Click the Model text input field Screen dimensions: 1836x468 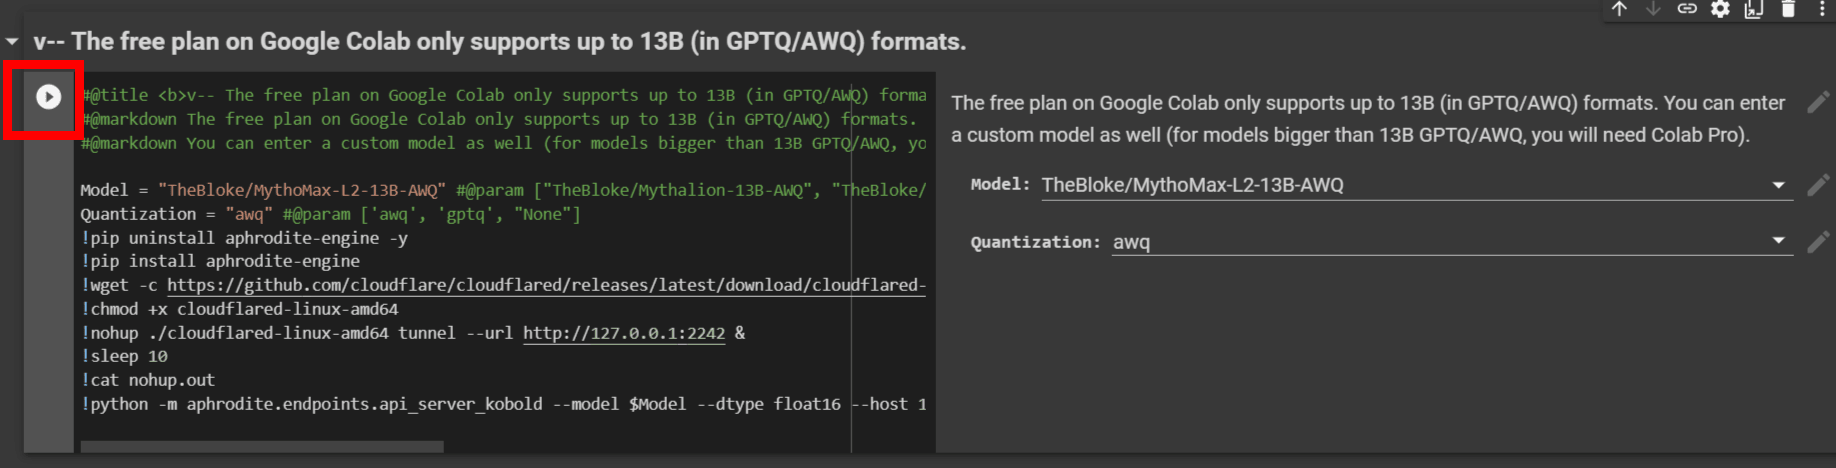[x=1400, y=185]
